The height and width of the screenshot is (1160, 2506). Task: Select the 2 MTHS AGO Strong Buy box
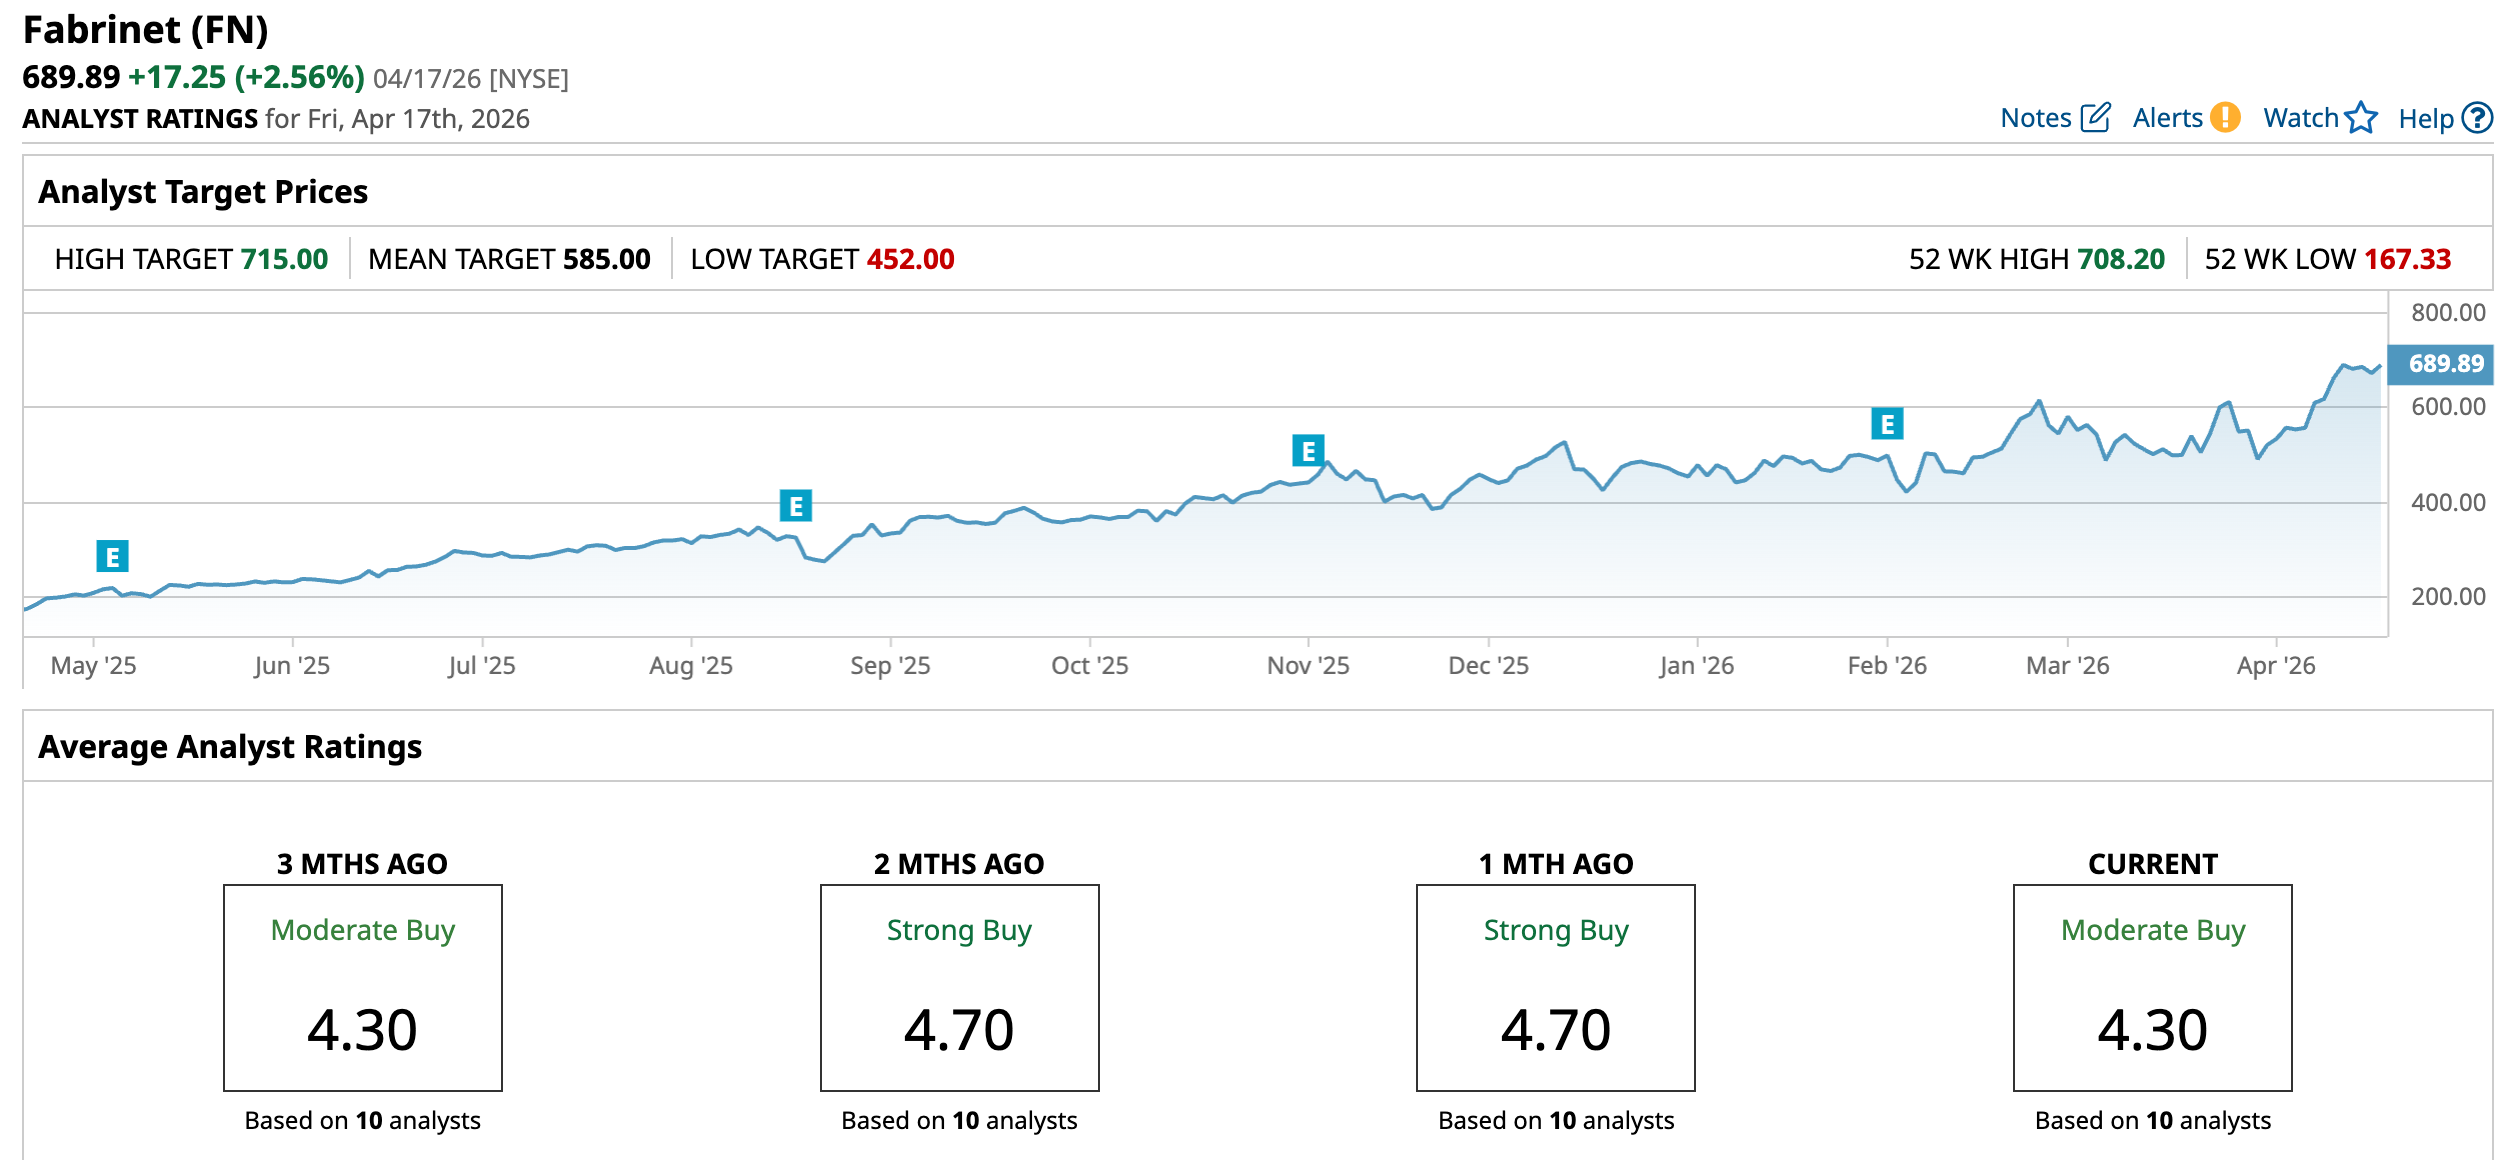click(959, 987)
